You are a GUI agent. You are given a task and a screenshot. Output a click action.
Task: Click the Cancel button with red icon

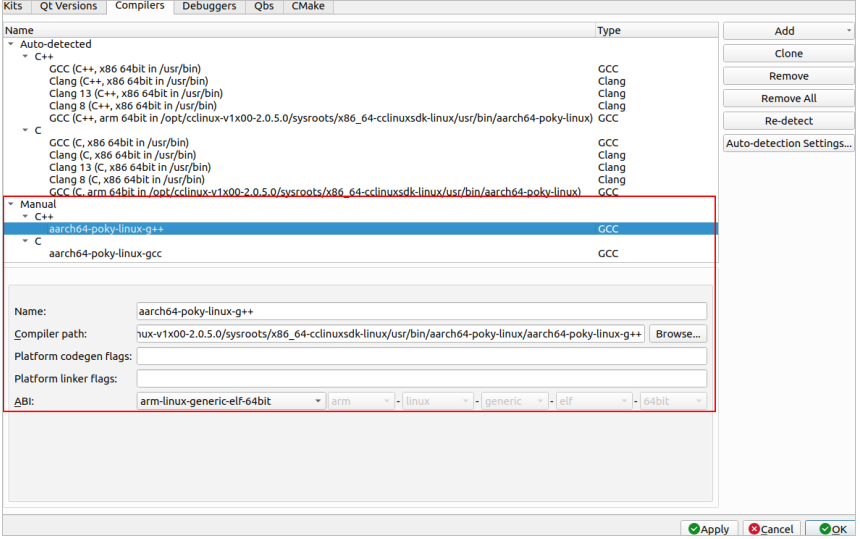[771, 529]
